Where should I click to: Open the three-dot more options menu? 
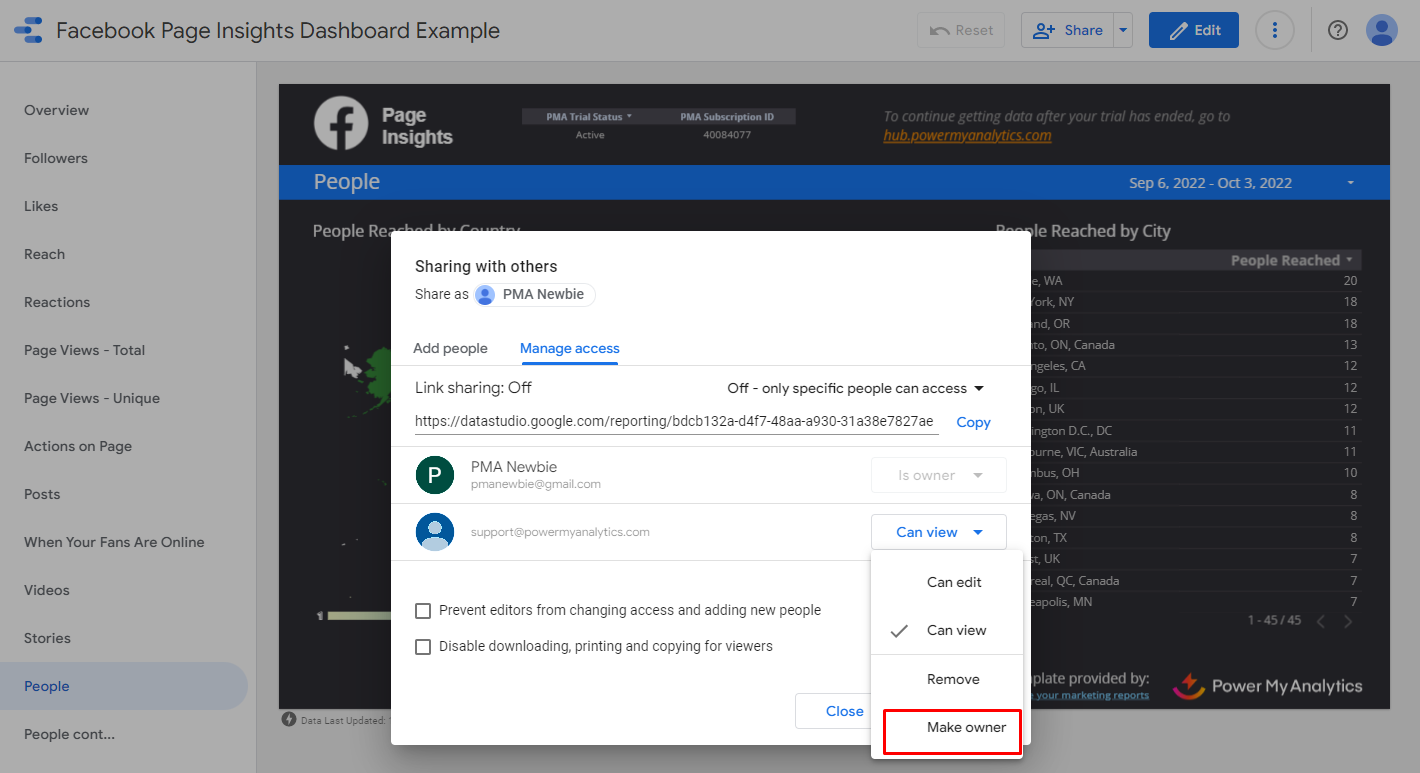[1273, 30]
